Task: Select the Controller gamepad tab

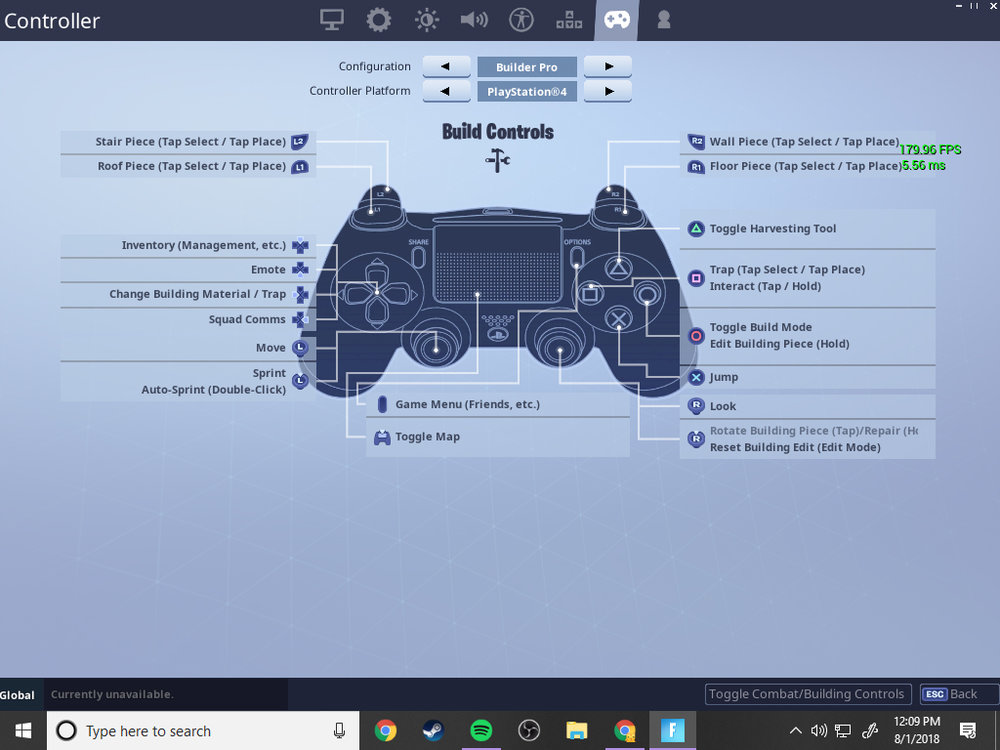Action: tap(617, 20)
